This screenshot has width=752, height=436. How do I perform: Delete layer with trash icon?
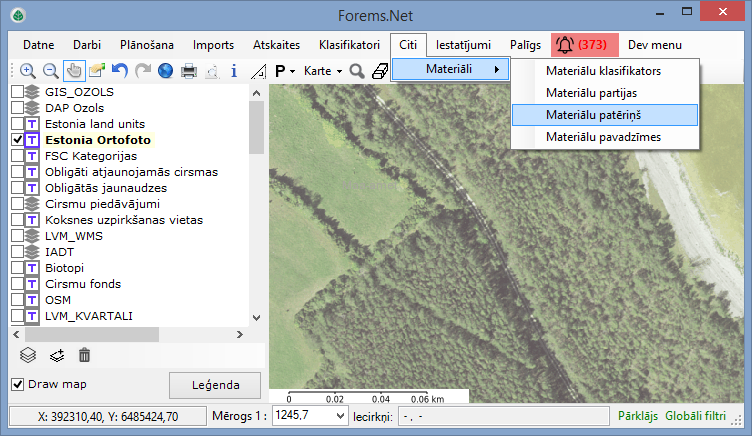pos(84,355)
